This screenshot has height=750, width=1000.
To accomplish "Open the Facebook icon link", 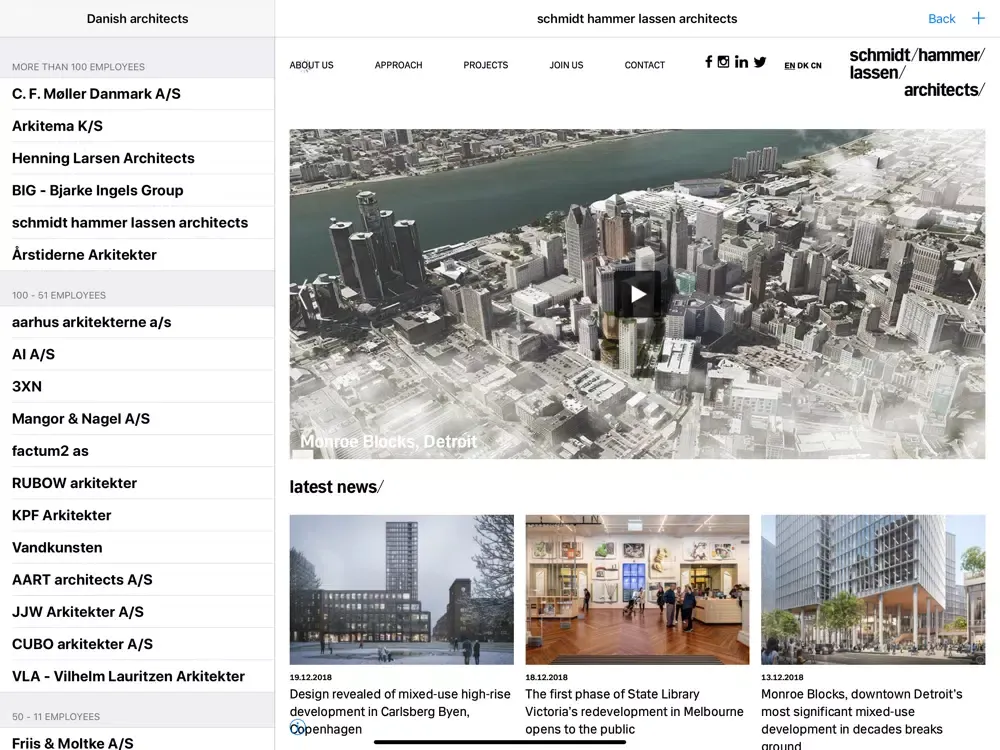I will tap(709, 62).
